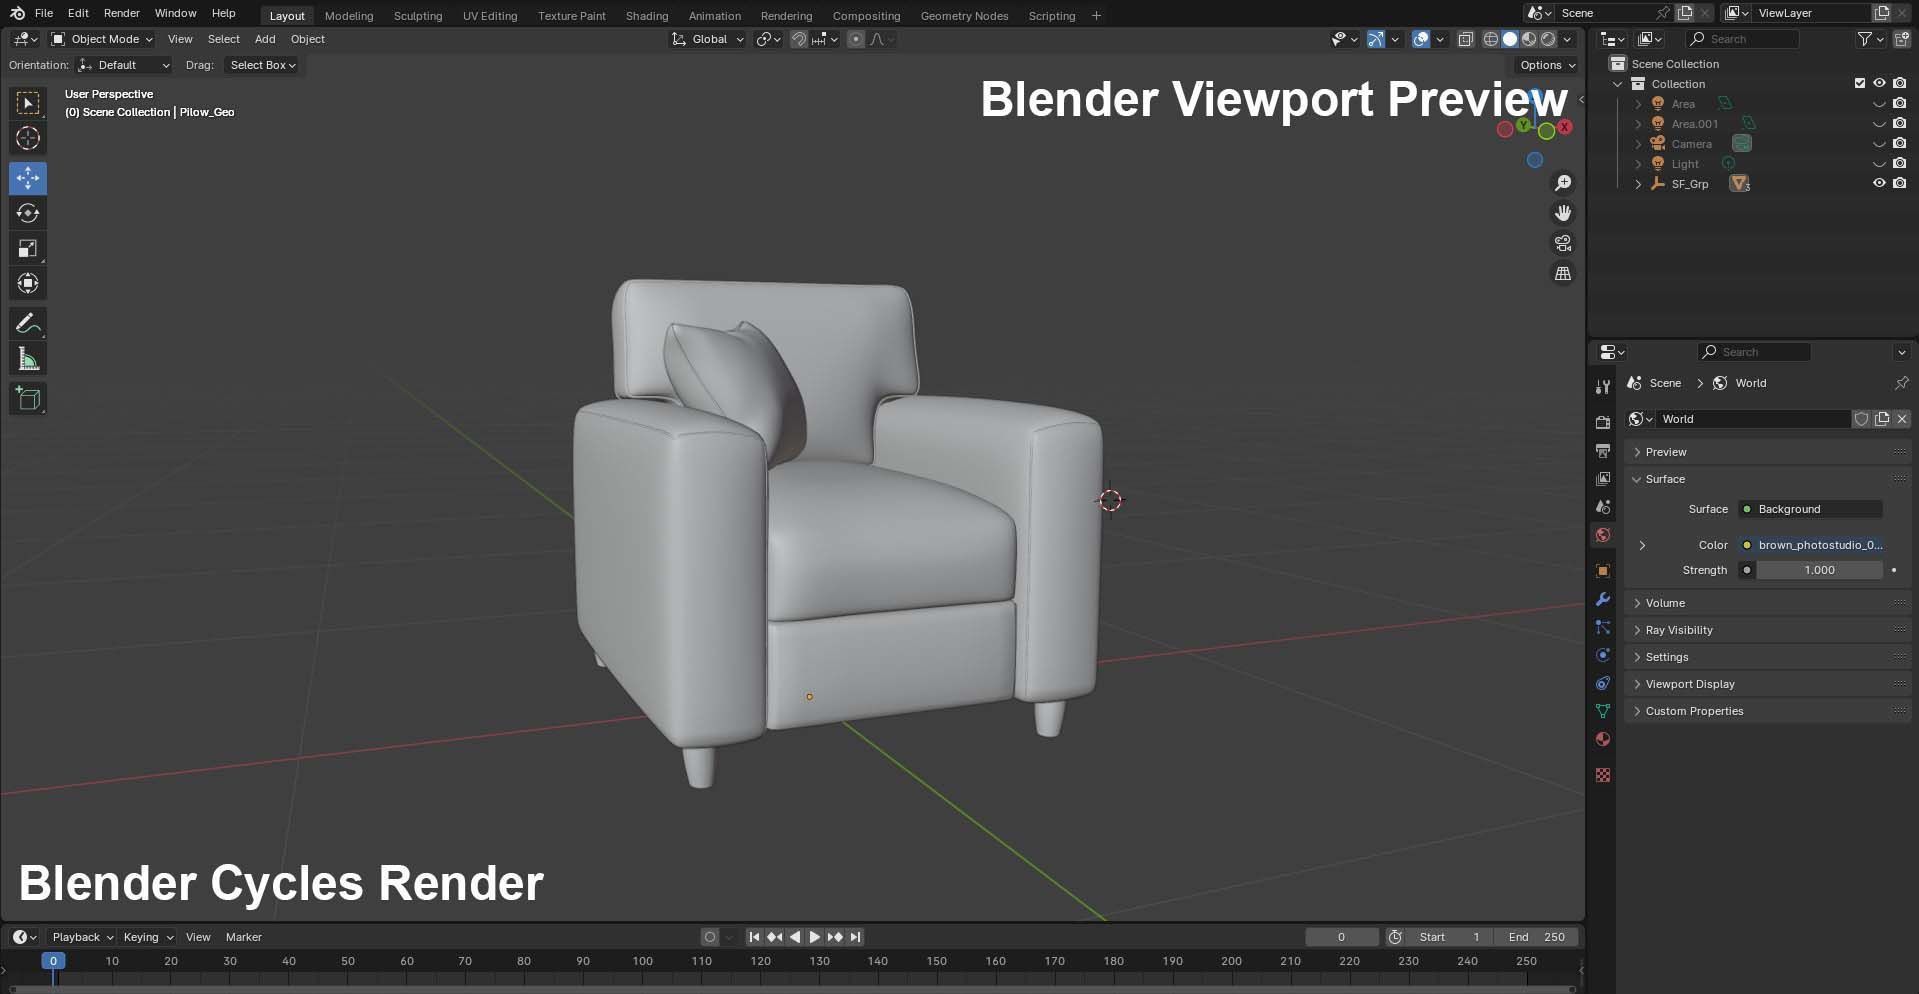Open the Object Mode dropdown
The height and width of the screenshot is (994, 1919).
pos(102,39)
